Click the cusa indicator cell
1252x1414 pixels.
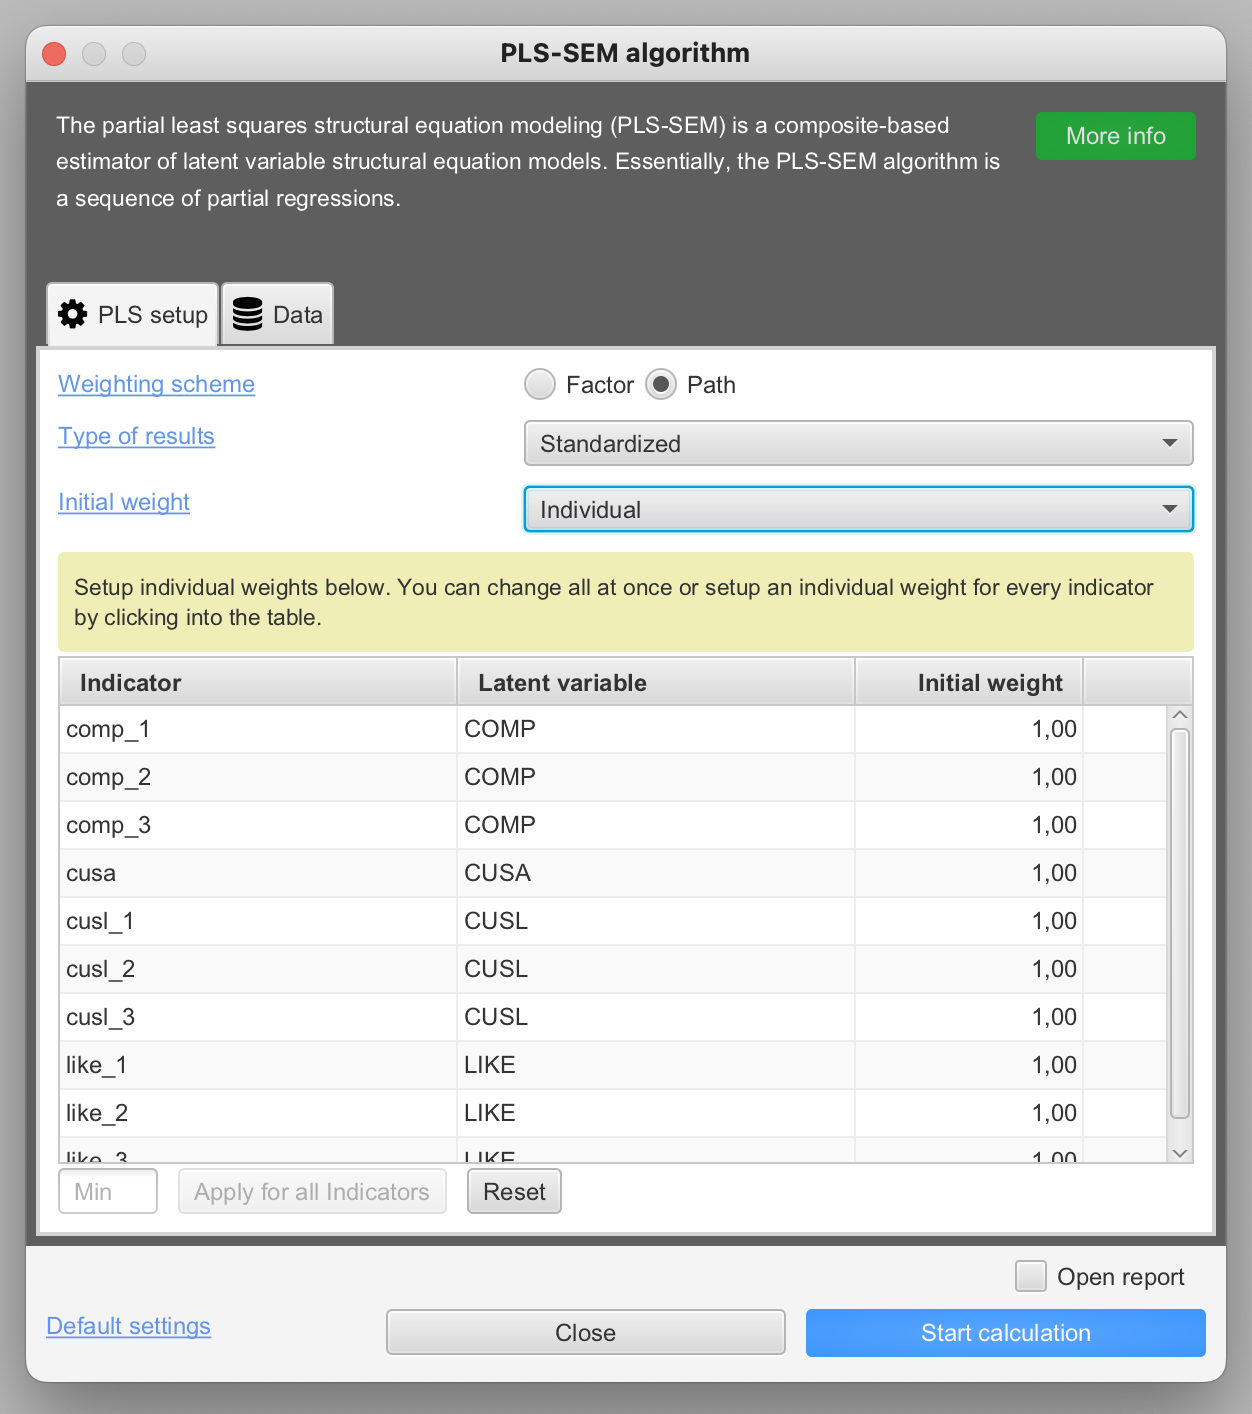click(x=258, y=873)
